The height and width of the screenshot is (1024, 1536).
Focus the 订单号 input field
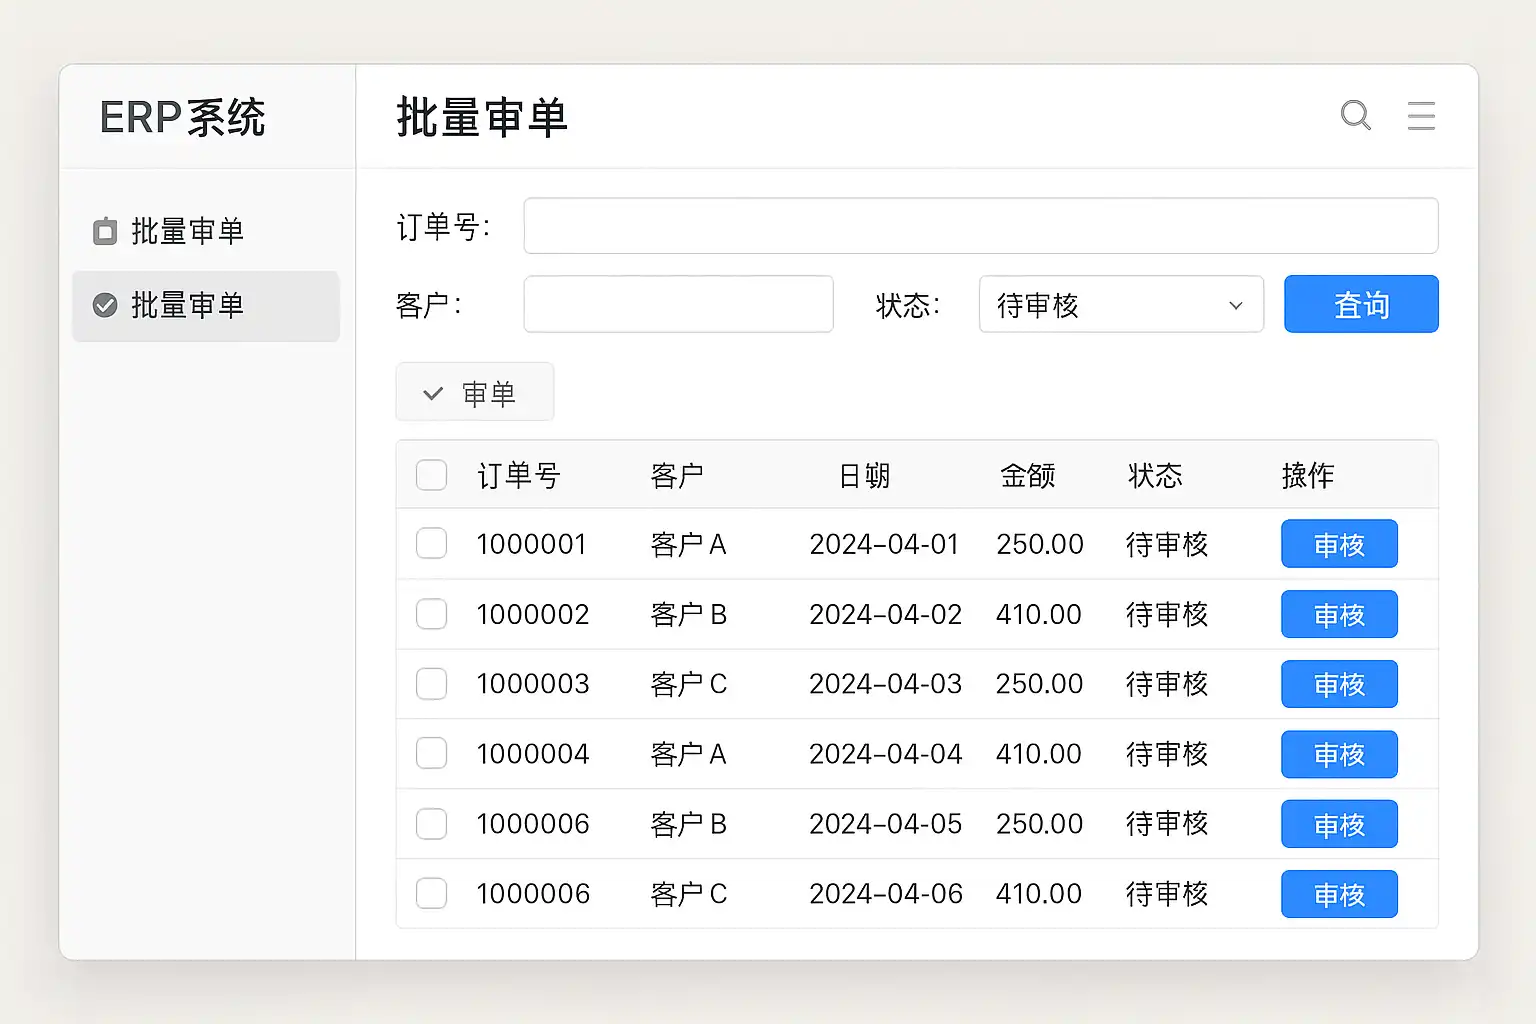click(980, 226)
